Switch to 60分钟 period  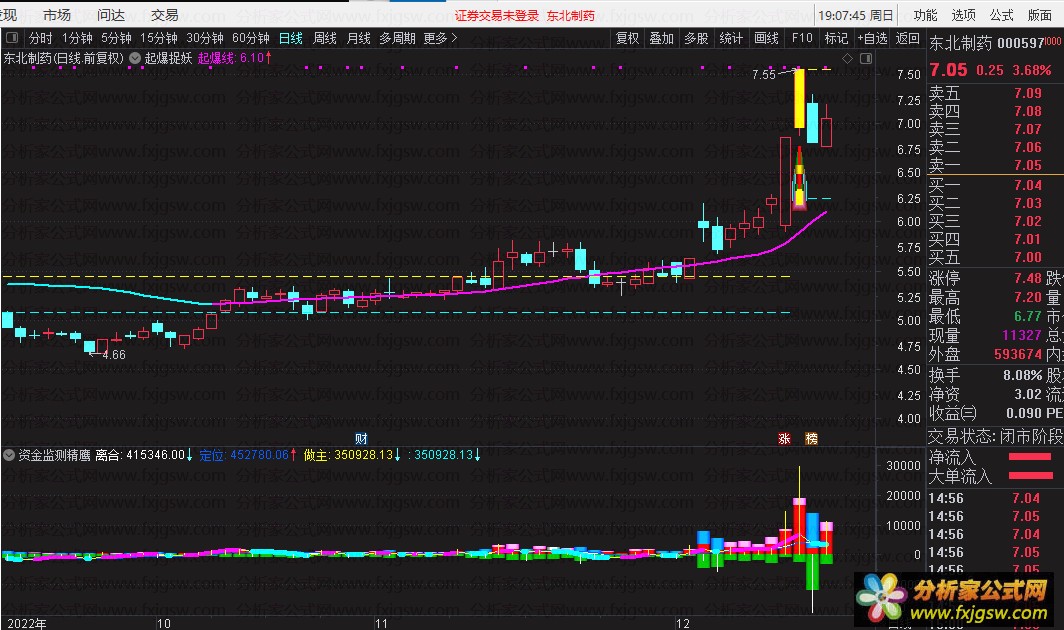coord(250,38)
